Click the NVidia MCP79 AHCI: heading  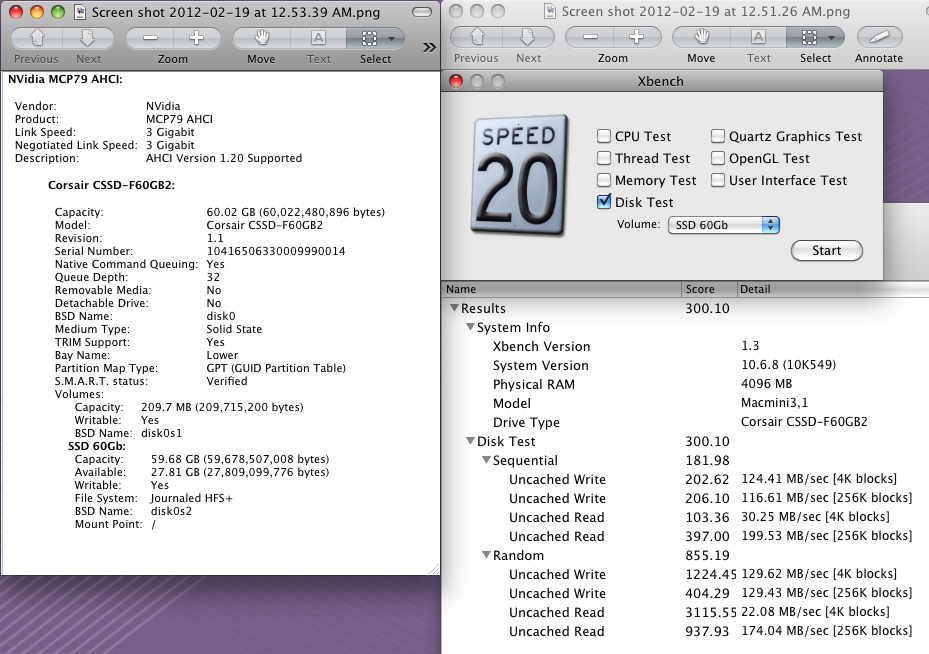coord(65,79)
